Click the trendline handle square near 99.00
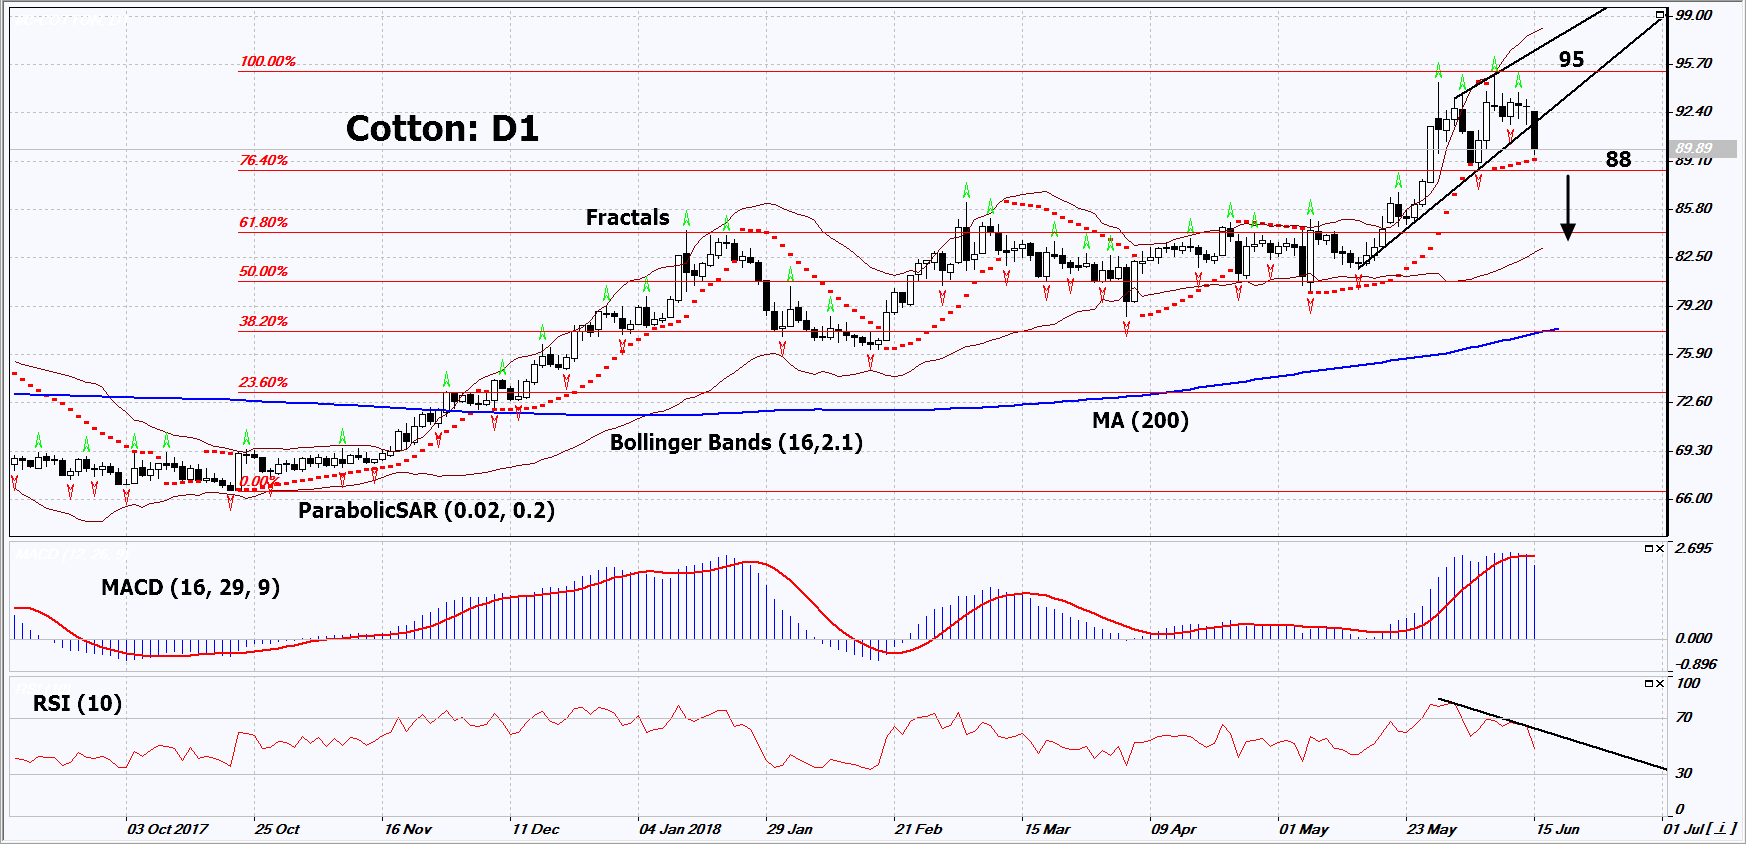The width and height of the screenshot is (1746, 844). pos(1660,14)
